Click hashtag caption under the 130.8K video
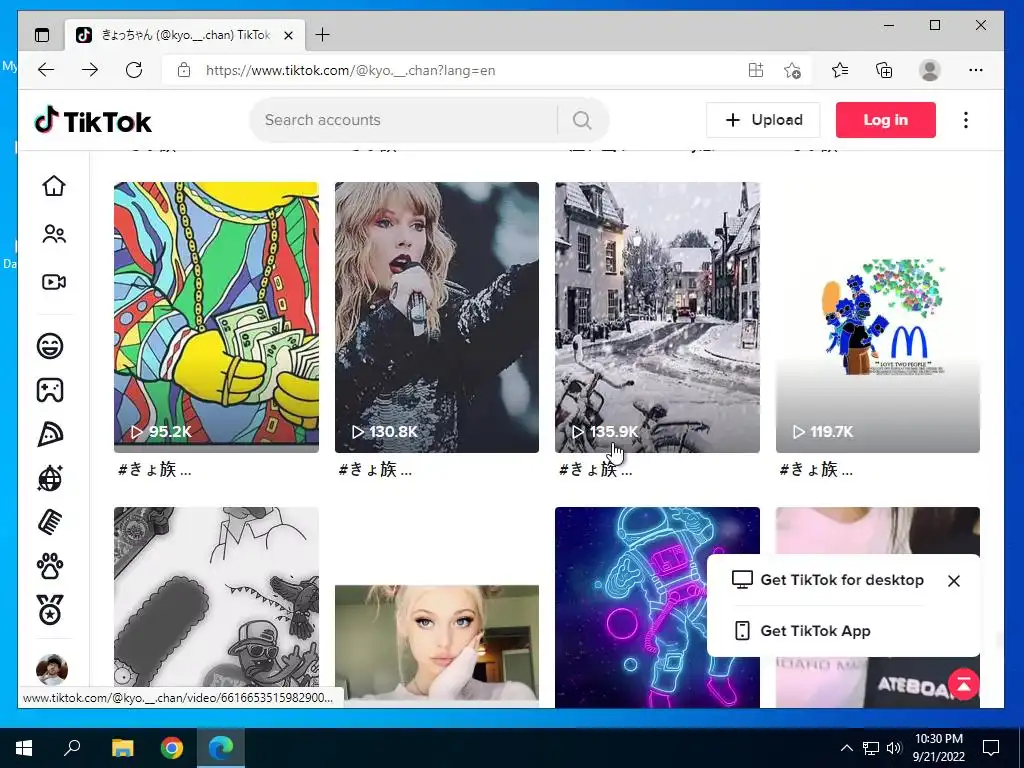This screenshot has height=768, width=1024. [376, 470]
